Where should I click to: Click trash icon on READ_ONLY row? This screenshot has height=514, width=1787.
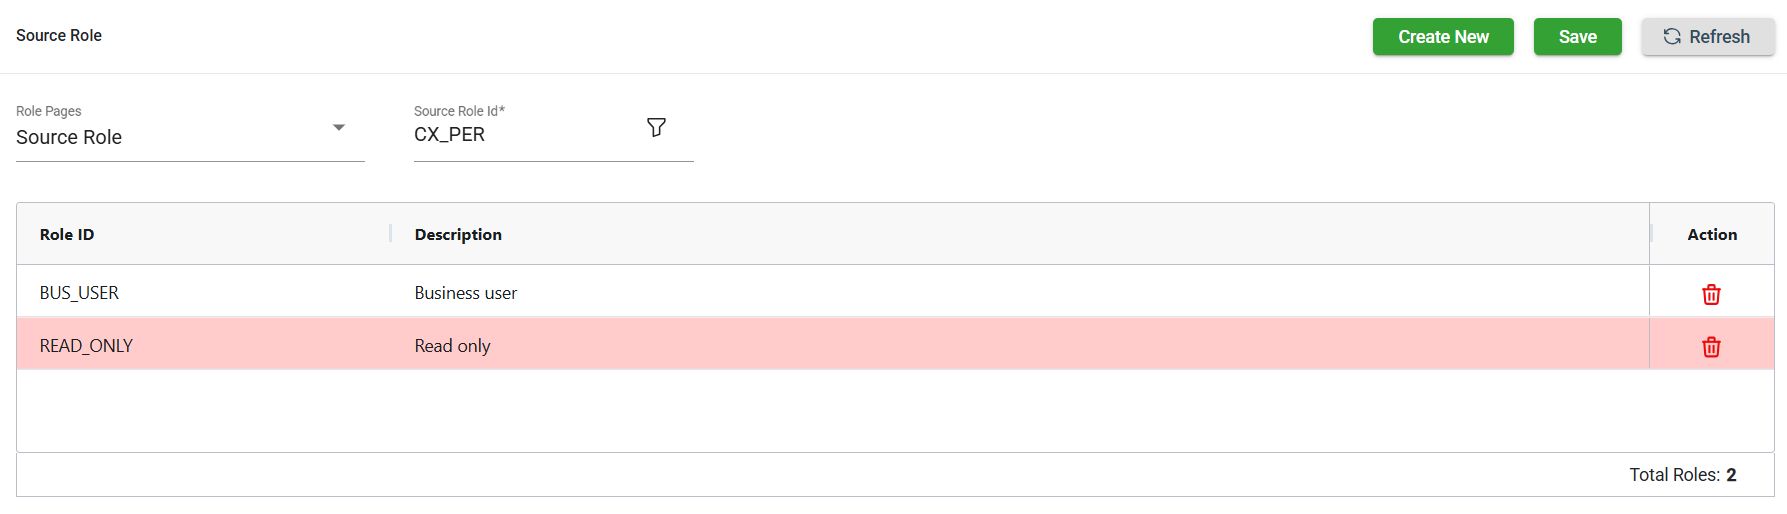coord(1711,347)
